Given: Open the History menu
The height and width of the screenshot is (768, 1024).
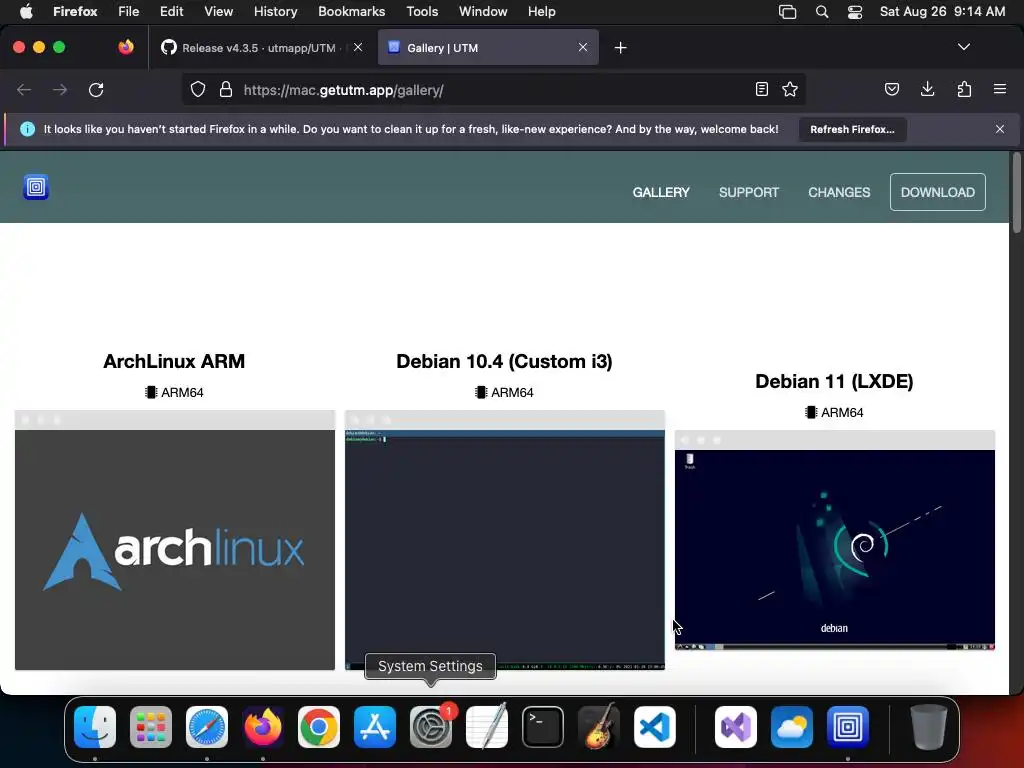Looking at the screenshot, I should tap(276, 11).
